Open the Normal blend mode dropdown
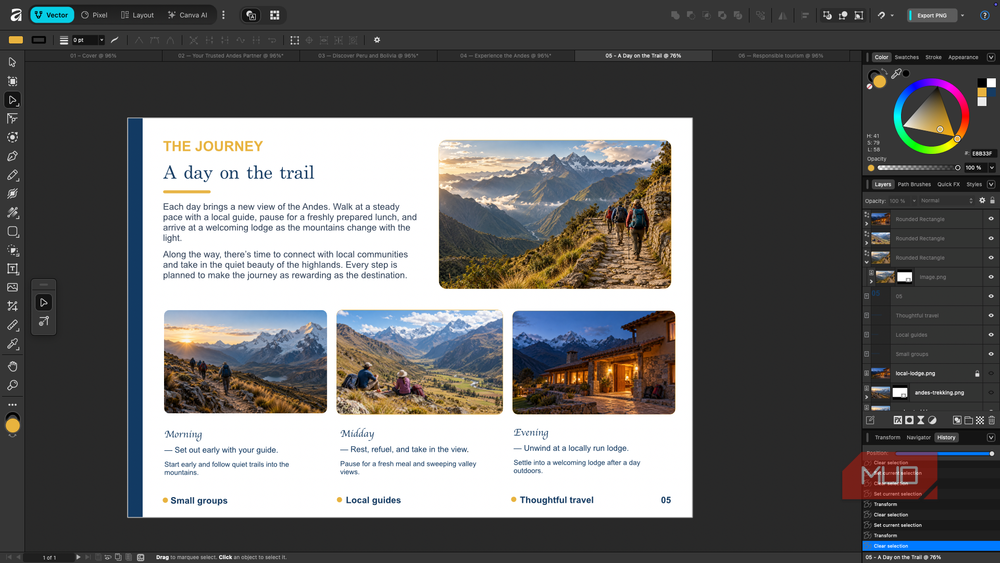 point(946,201)
